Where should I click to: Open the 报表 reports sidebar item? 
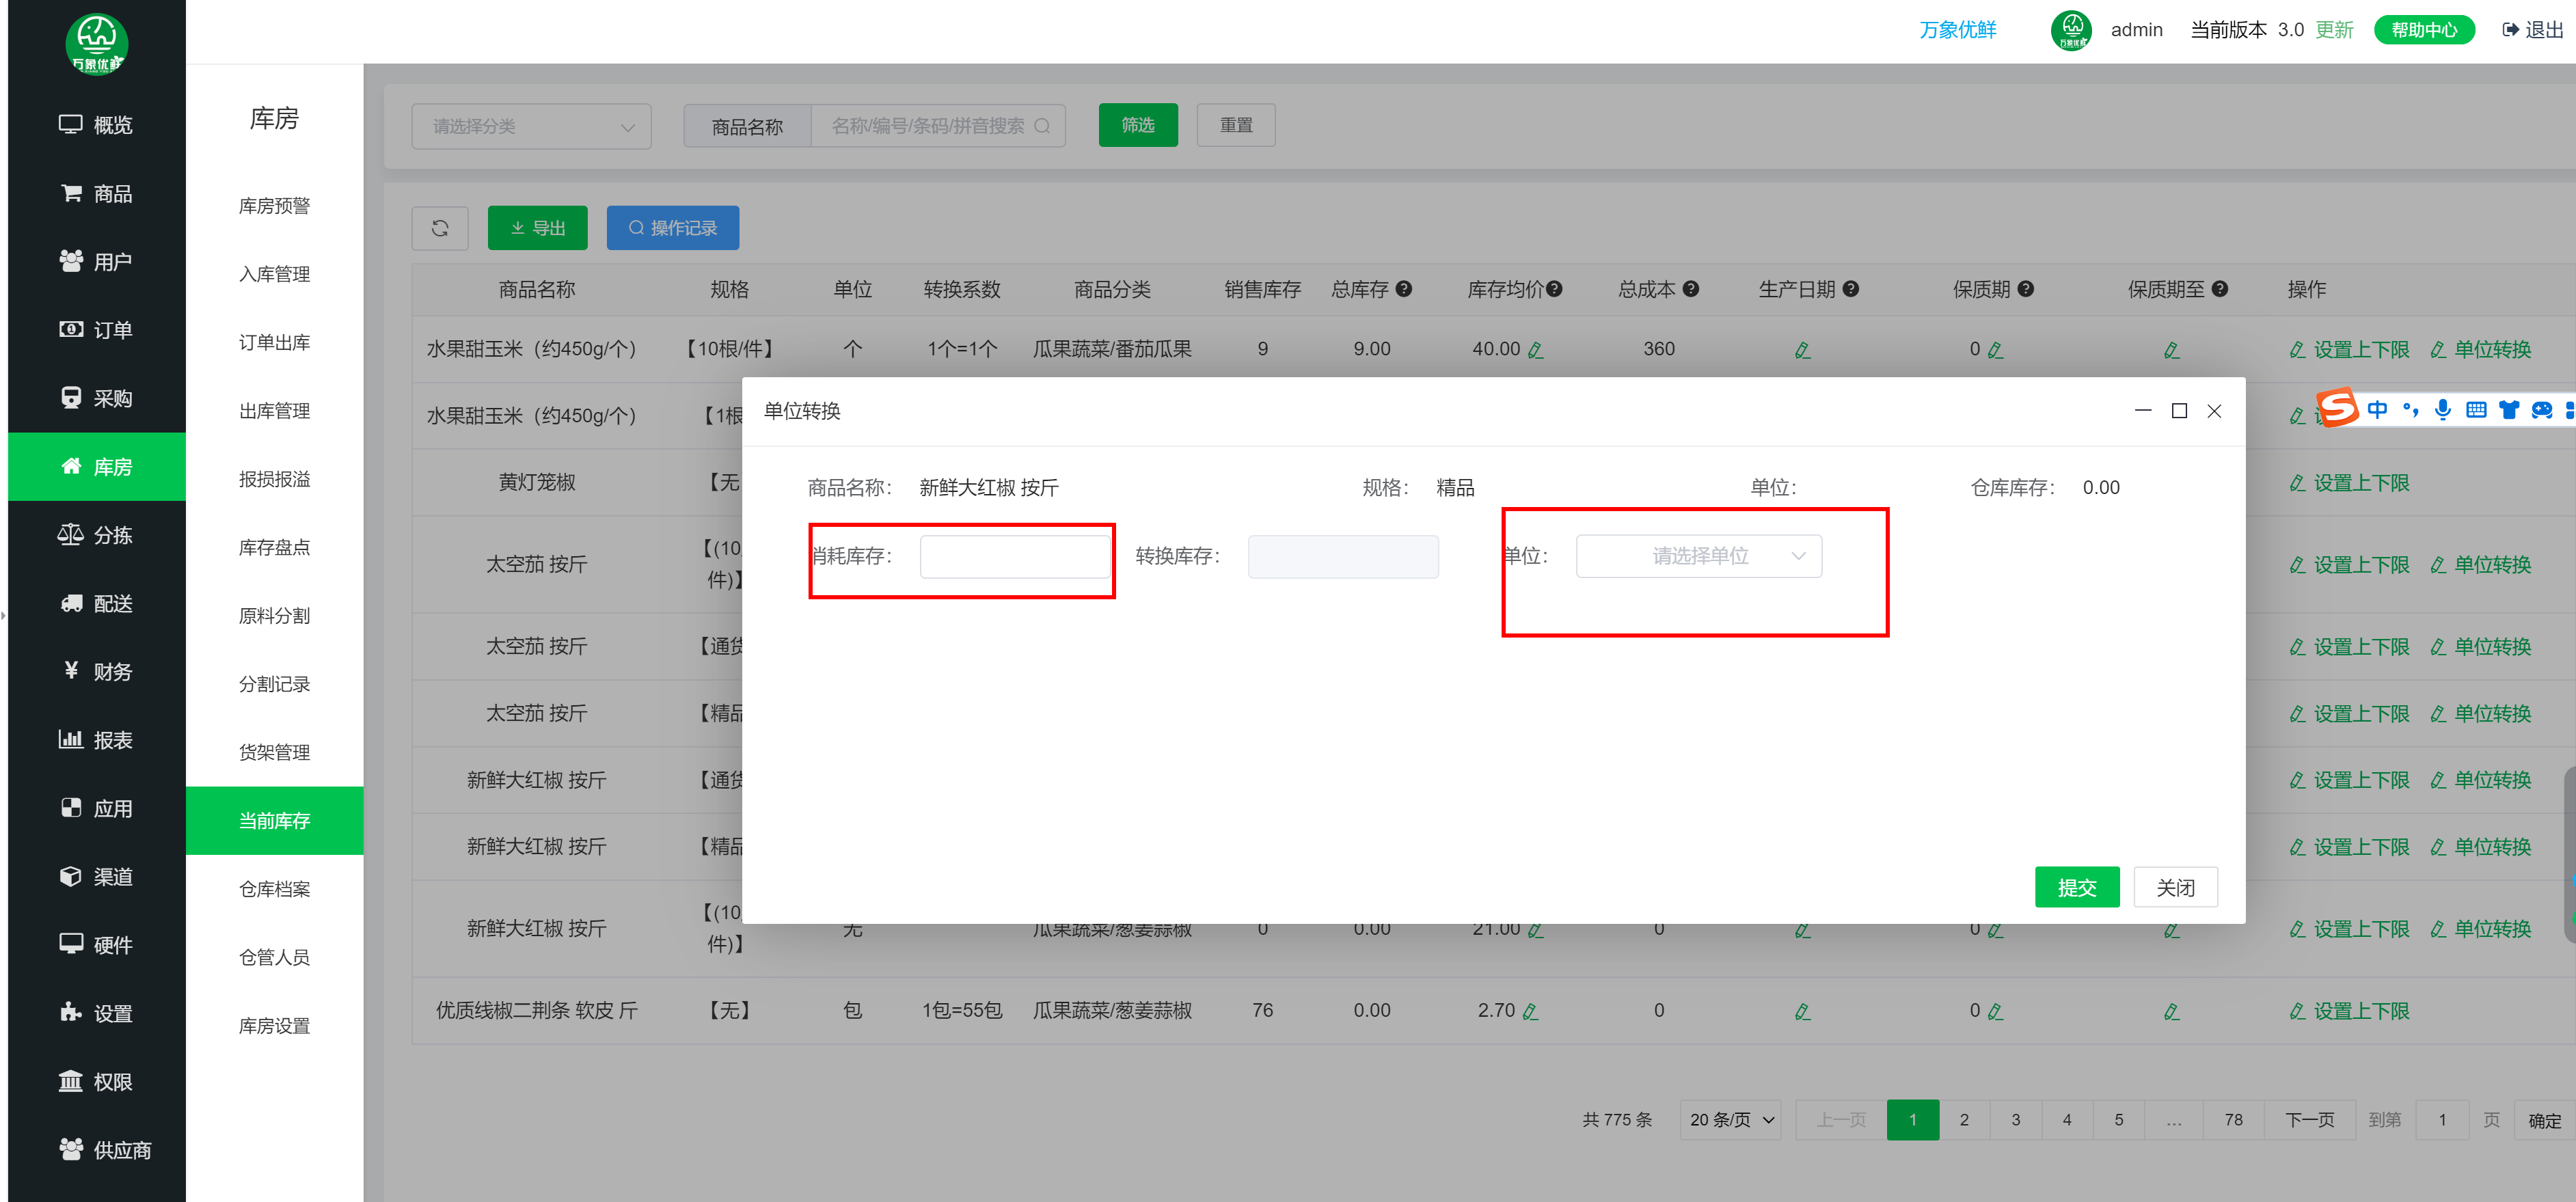96,740
